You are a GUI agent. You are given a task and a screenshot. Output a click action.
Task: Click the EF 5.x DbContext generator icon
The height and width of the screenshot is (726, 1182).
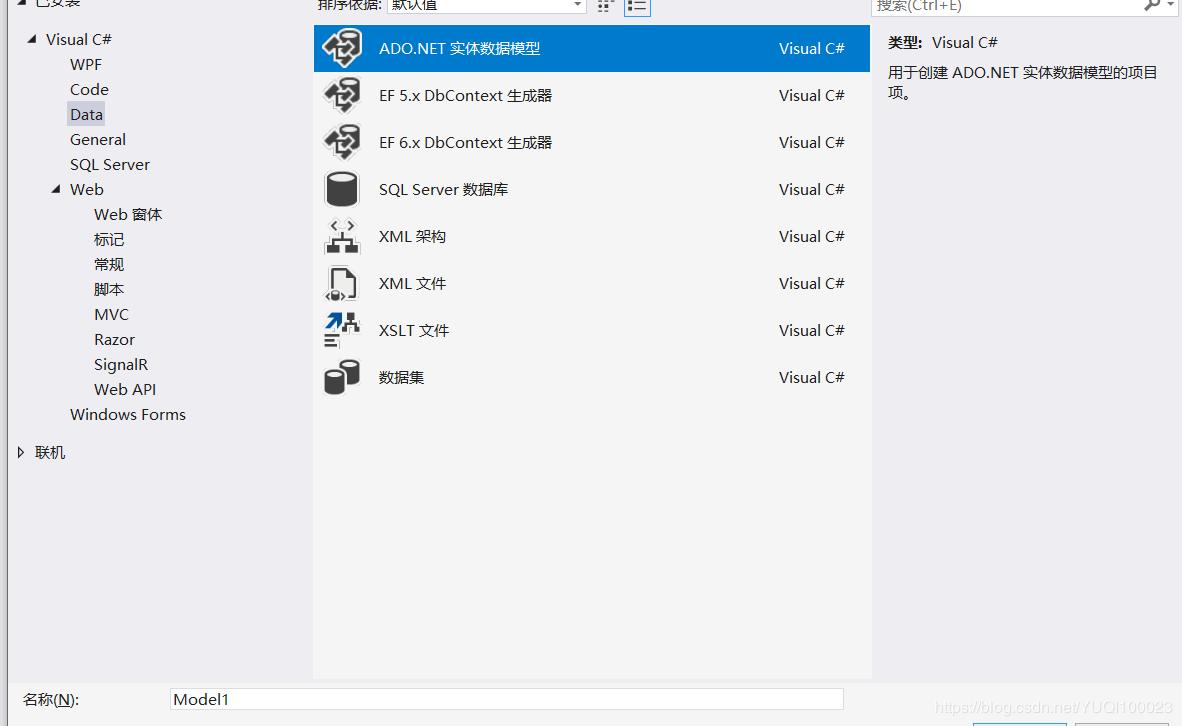pos(342,96)
